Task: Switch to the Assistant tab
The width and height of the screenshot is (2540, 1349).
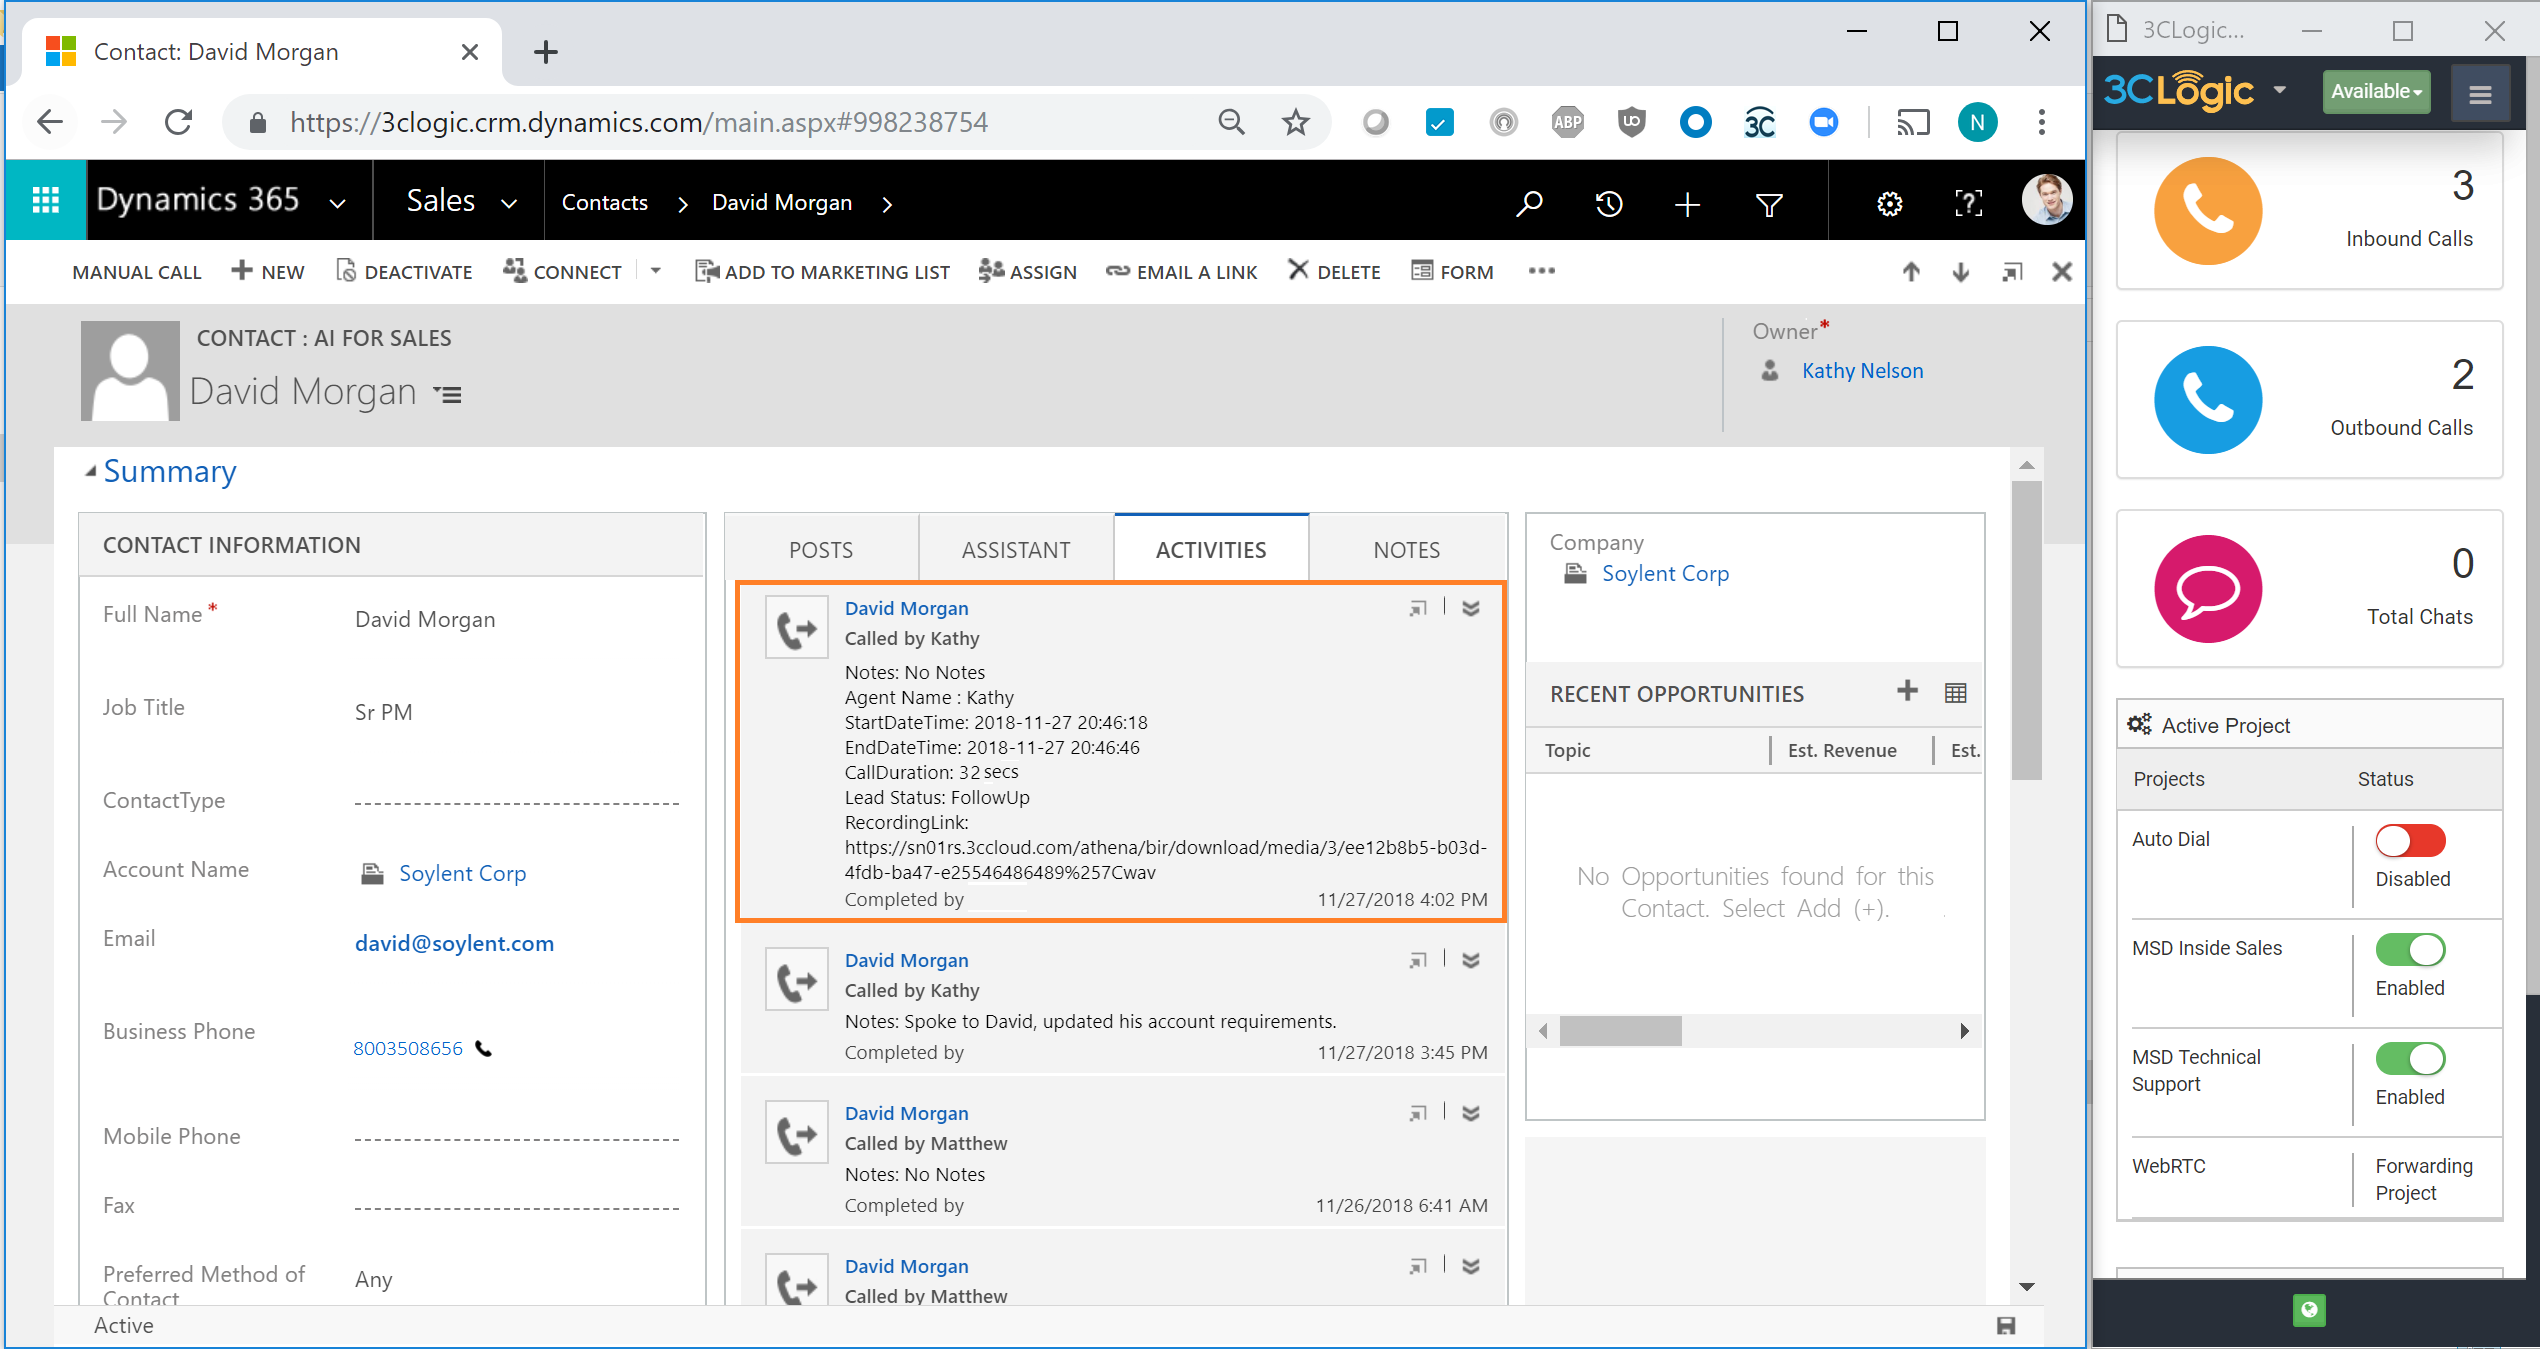Action: 1016,549
